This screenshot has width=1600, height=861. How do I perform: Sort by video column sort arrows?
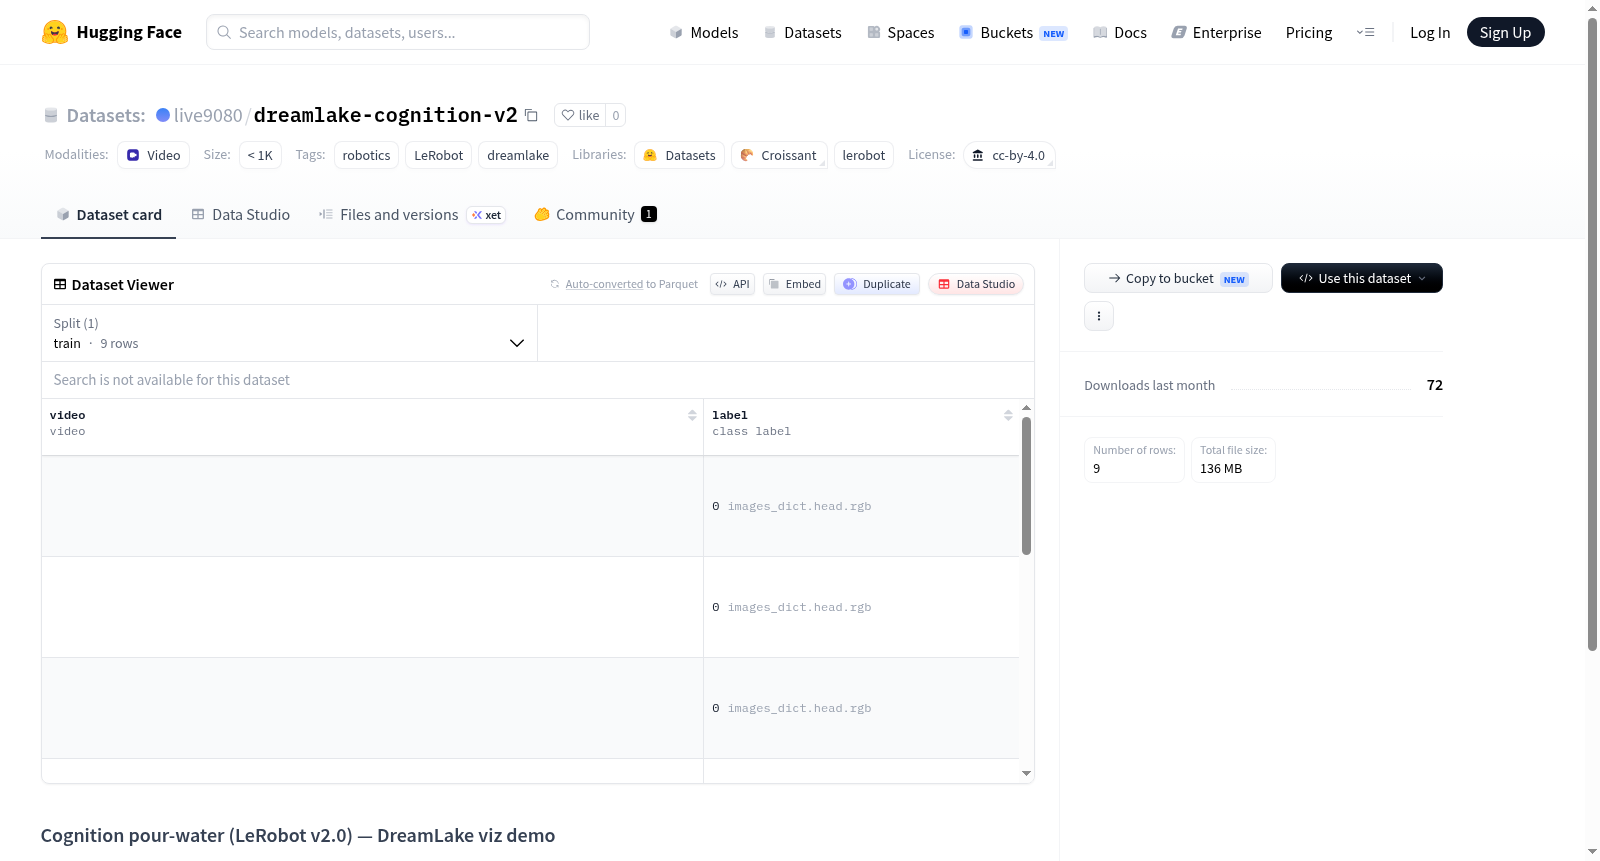[692, 415]
